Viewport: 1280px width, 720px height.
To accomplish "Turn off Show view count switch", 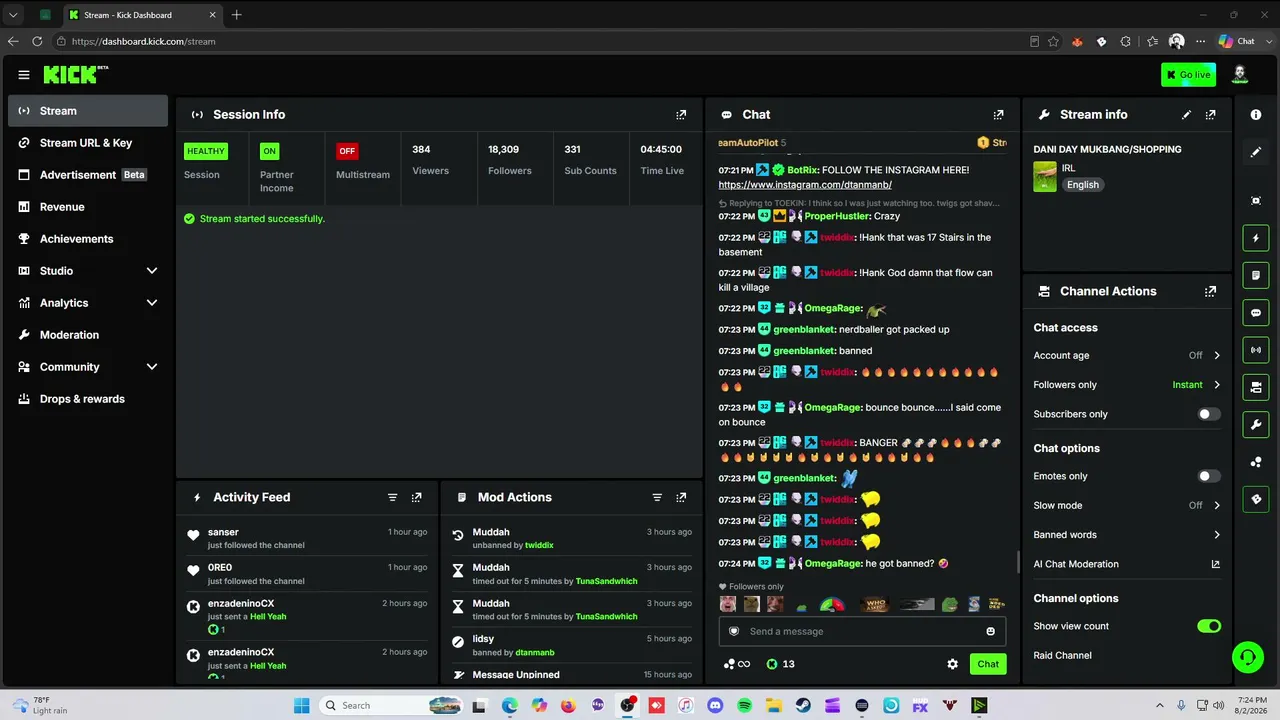I will (1209, 627).
